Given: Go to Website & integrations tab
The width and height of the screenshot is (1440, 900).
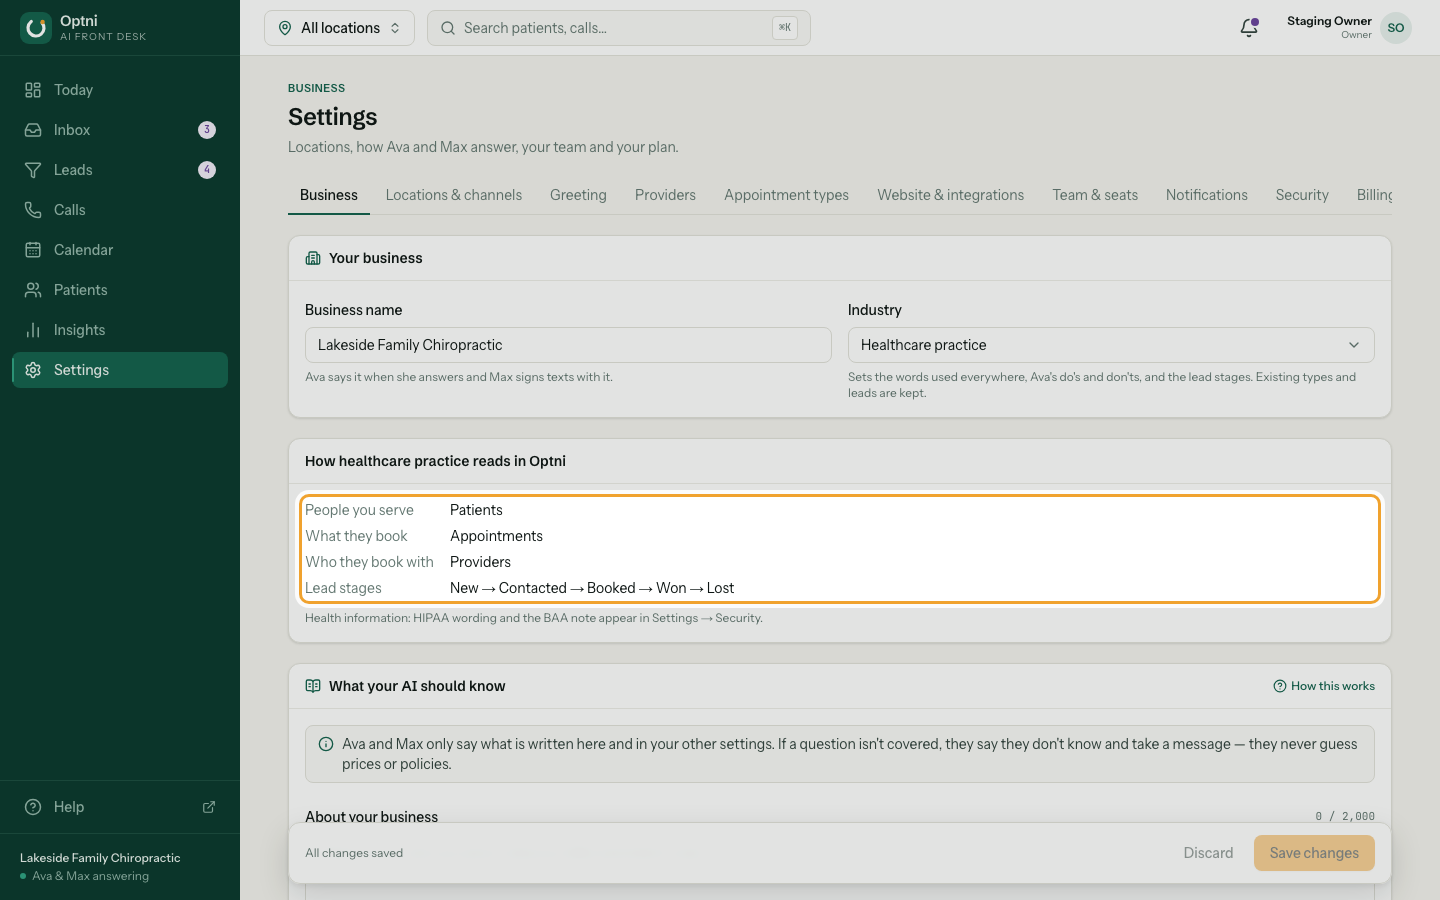Looking at the screenshot, I should click(951, 195).
